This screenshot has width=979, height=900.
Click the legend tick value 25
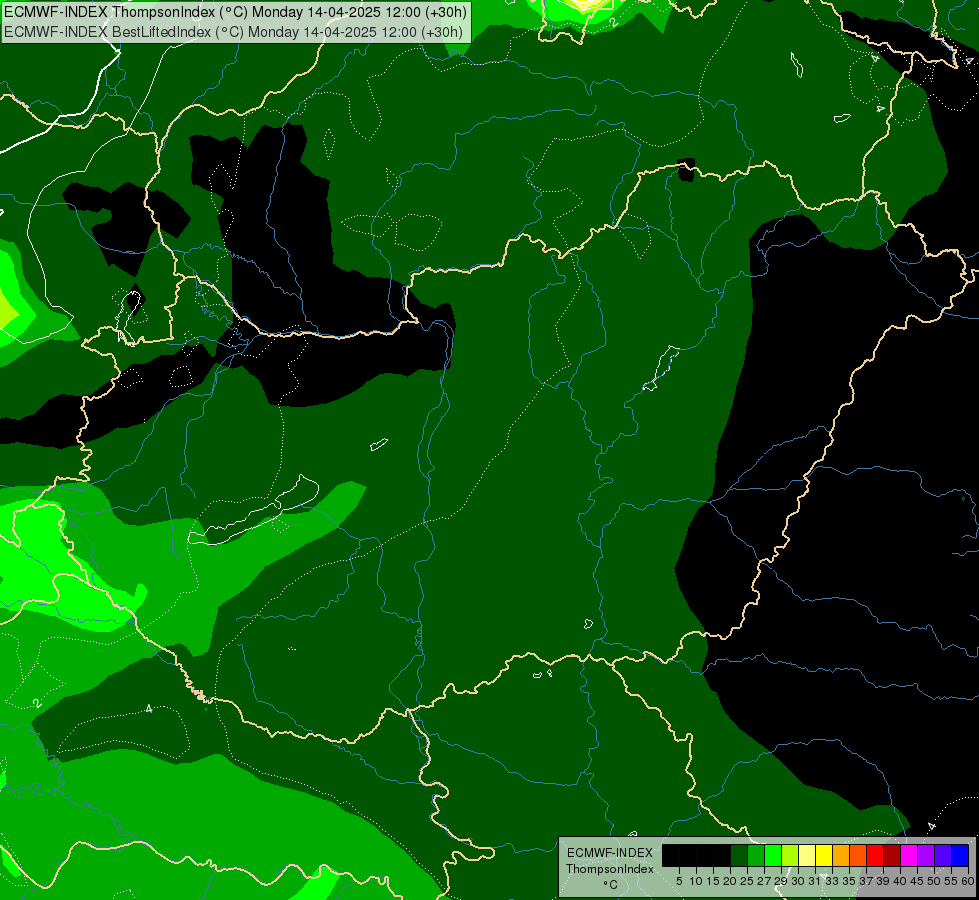pyautogui.click(x=747, y=881)
